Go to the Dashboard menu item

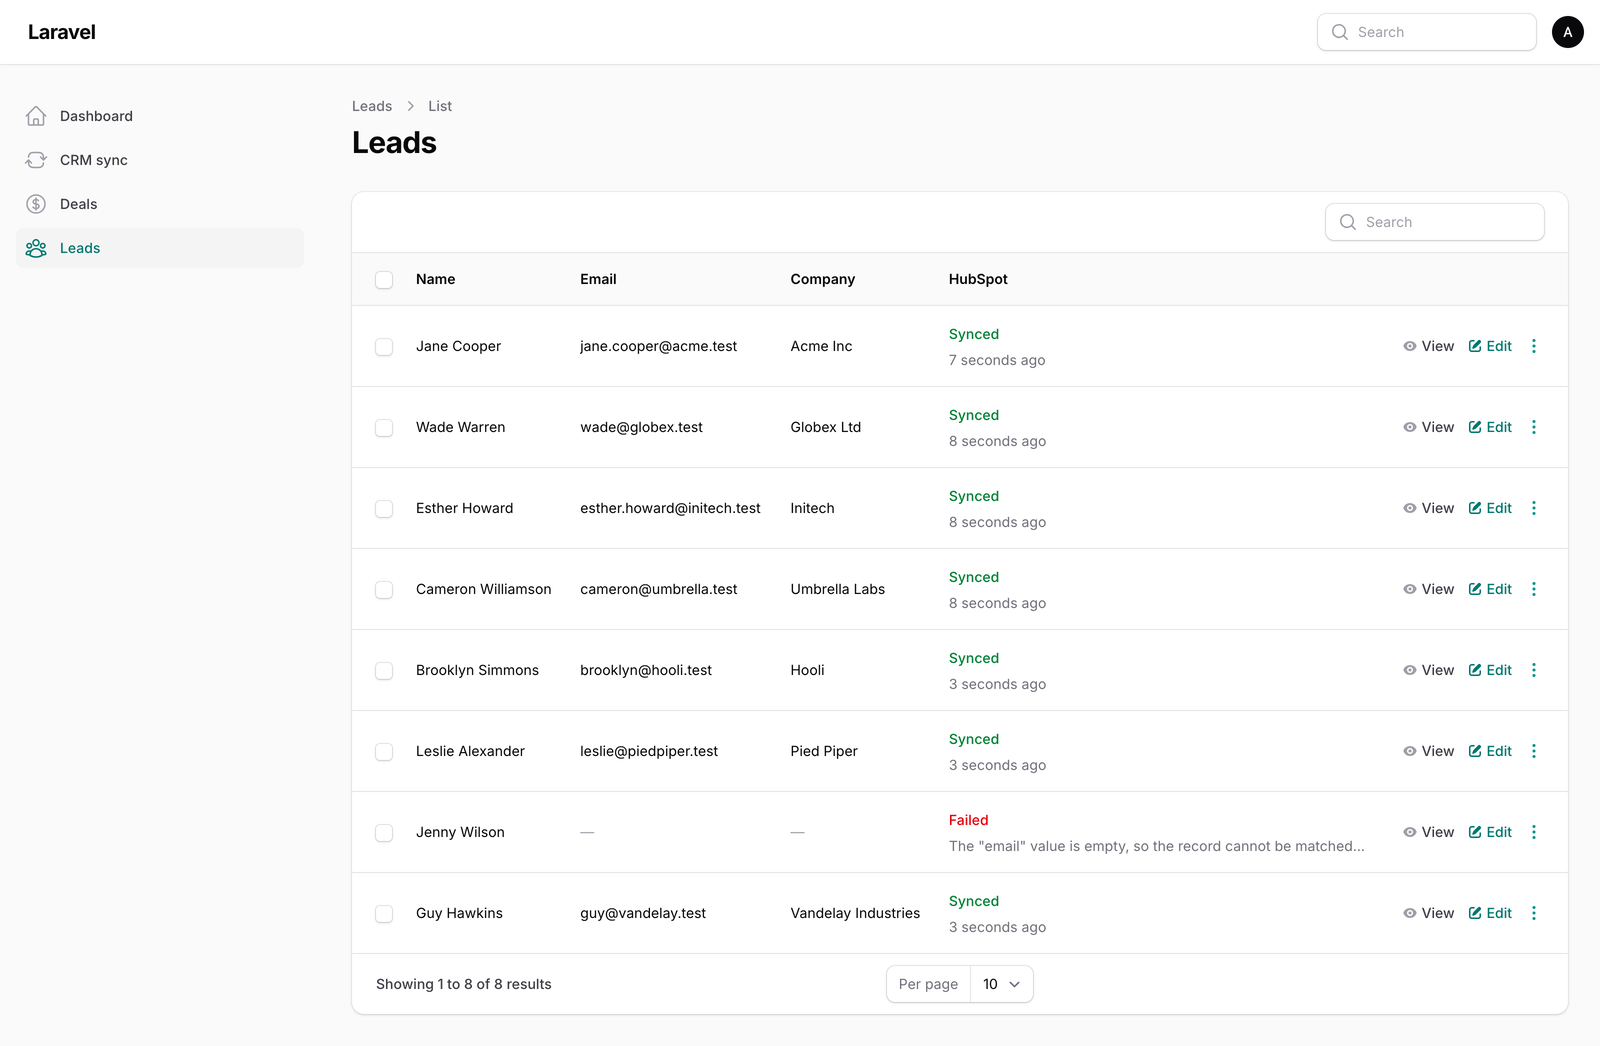point(160,116)
